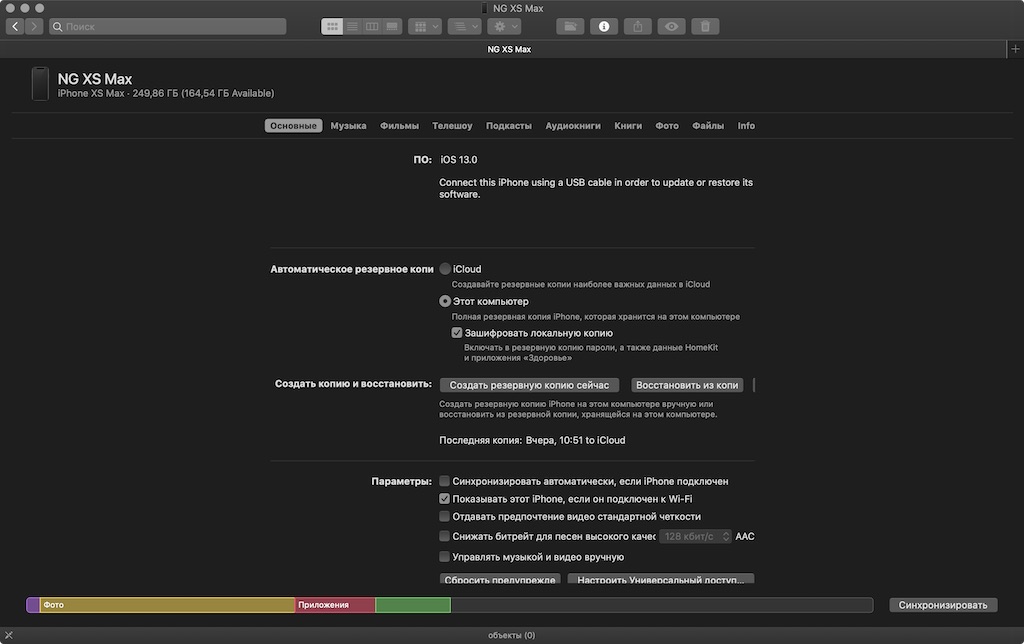1024x644 pixels.
Task: Open the Файлы tab
Action: coord(708,125)
